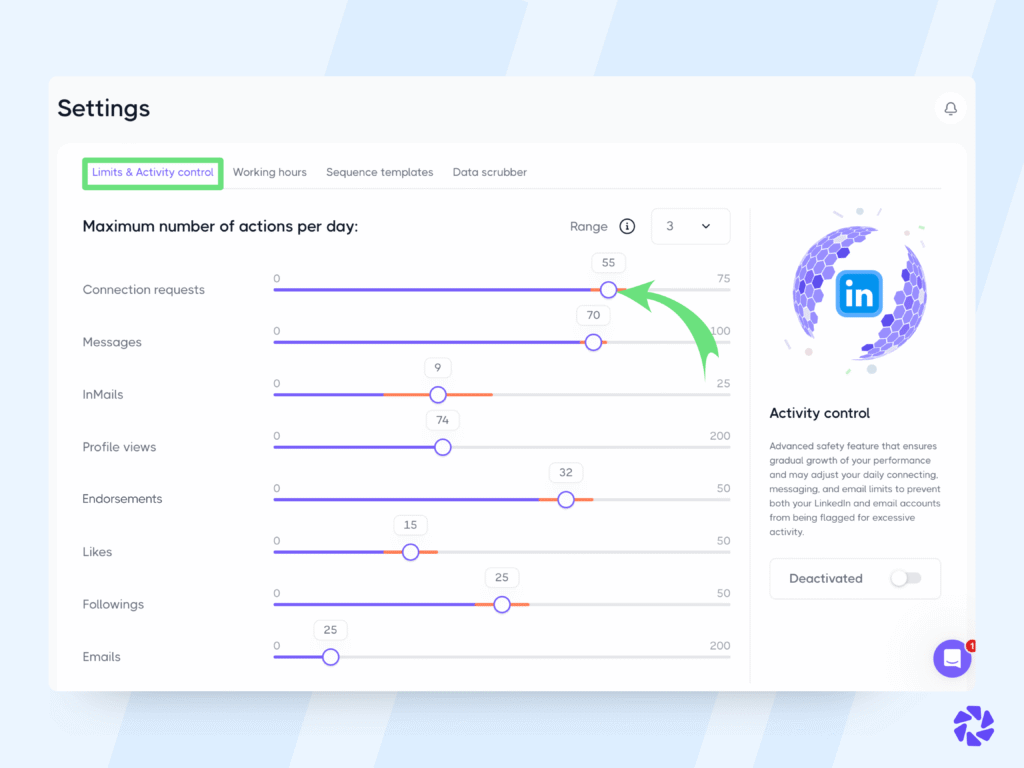The width and height of the screenshot is (1024, 768).
Task: Open the Sequence templates tab
Action: [380, 172]
